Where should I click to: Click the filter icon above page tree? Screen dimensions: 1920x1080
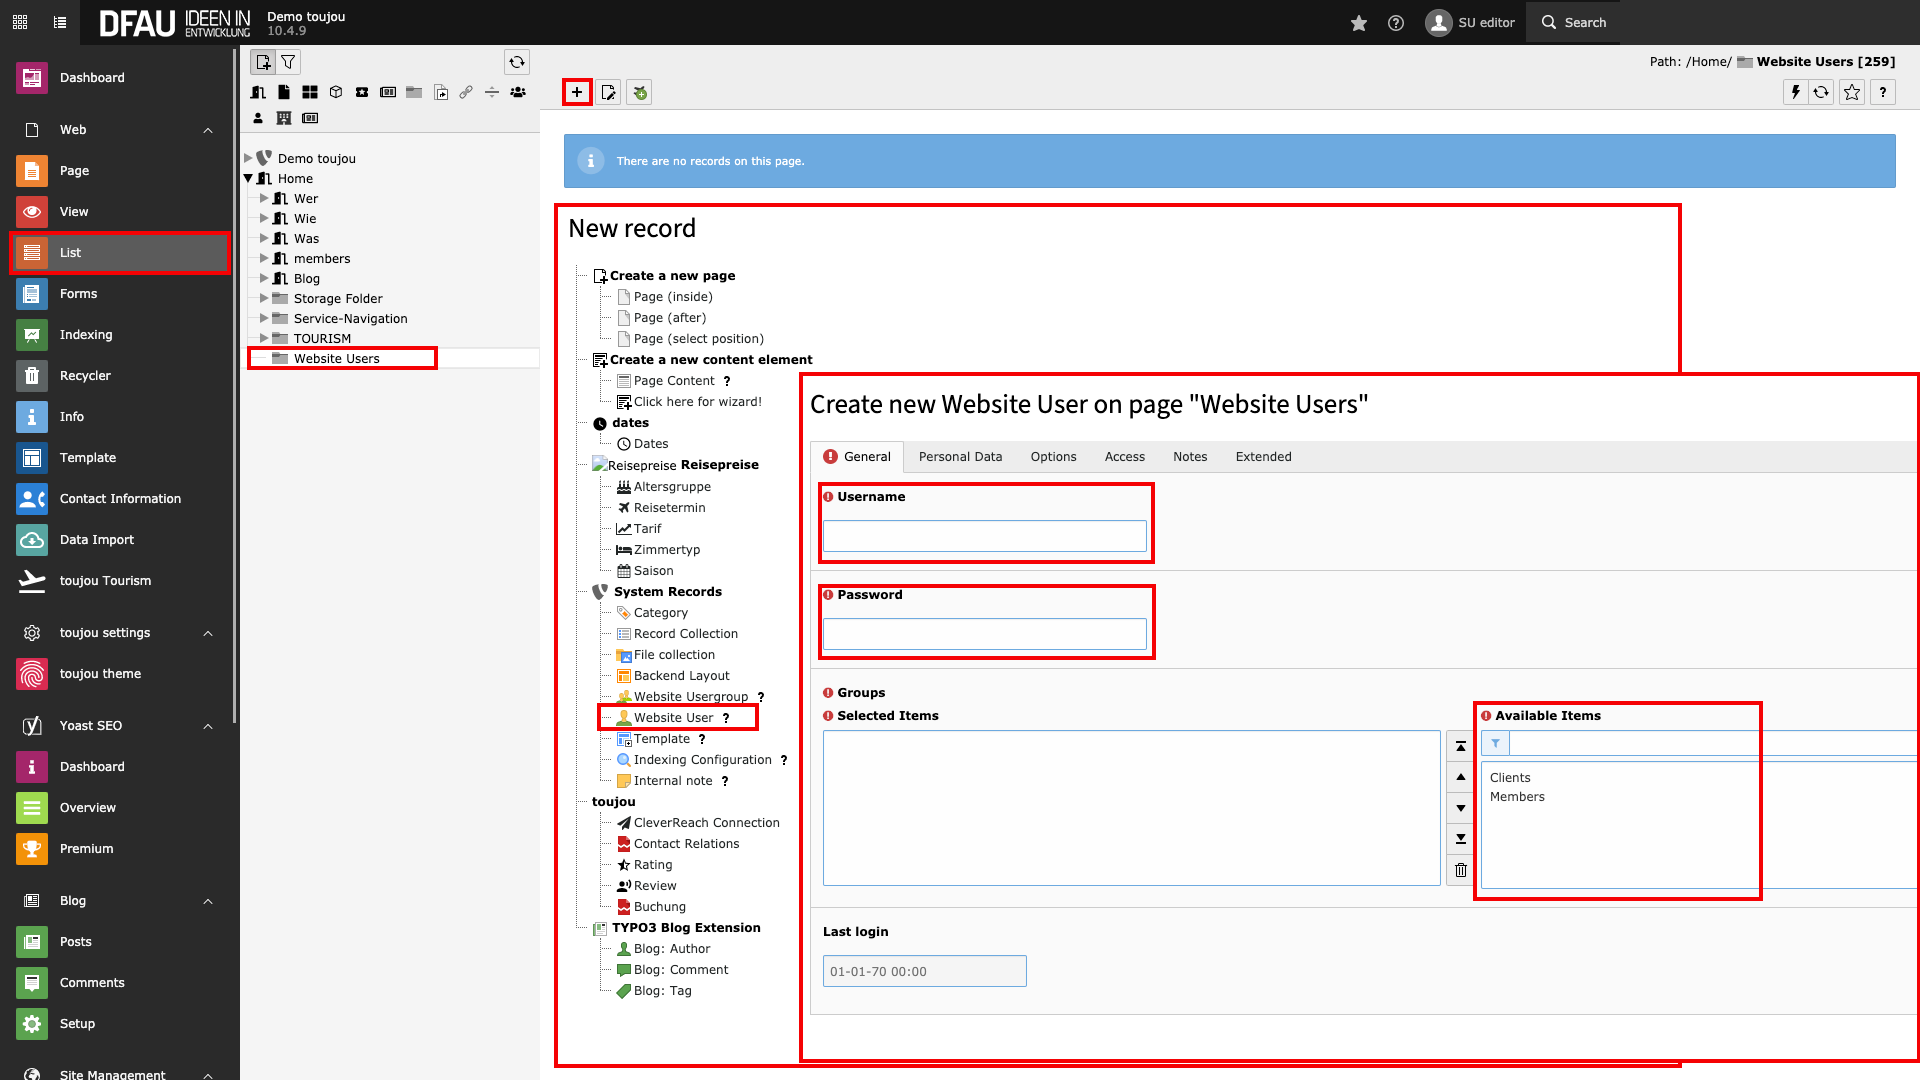(288, 62)
